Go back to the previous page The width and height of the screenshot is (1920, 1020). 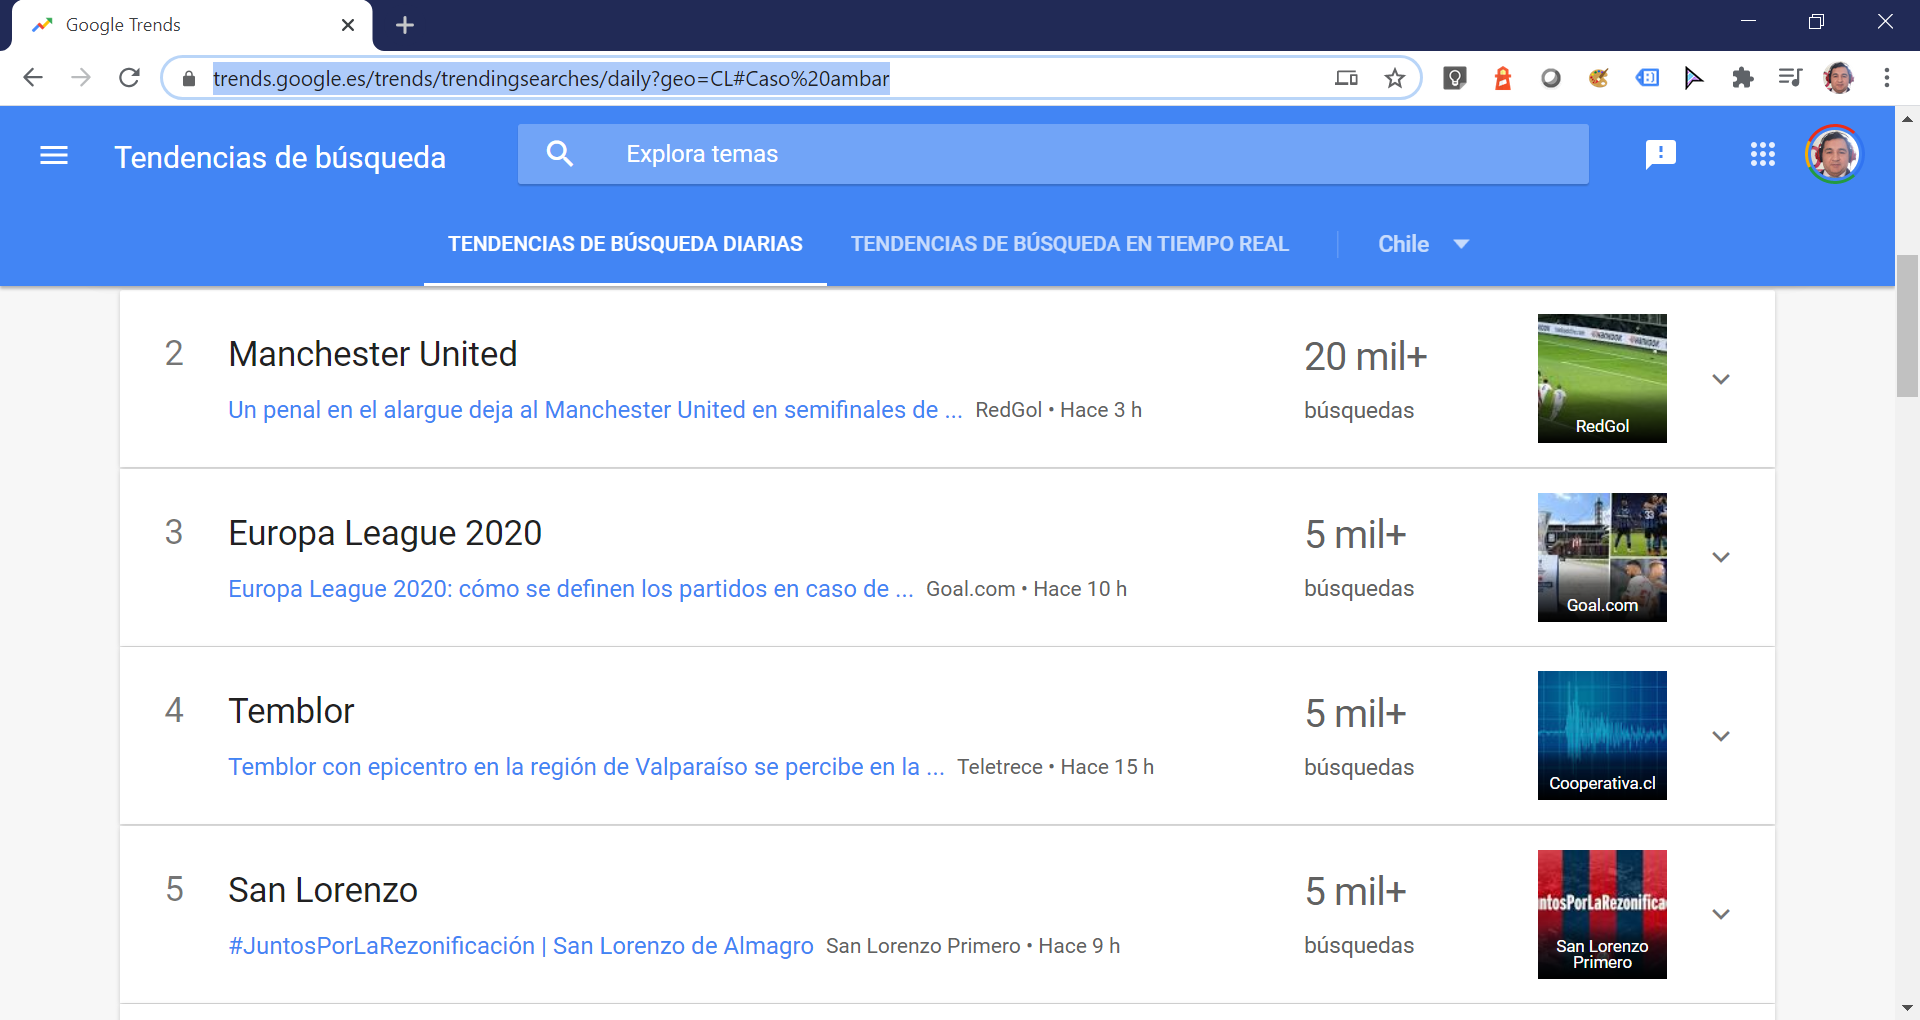click(33, 78)
